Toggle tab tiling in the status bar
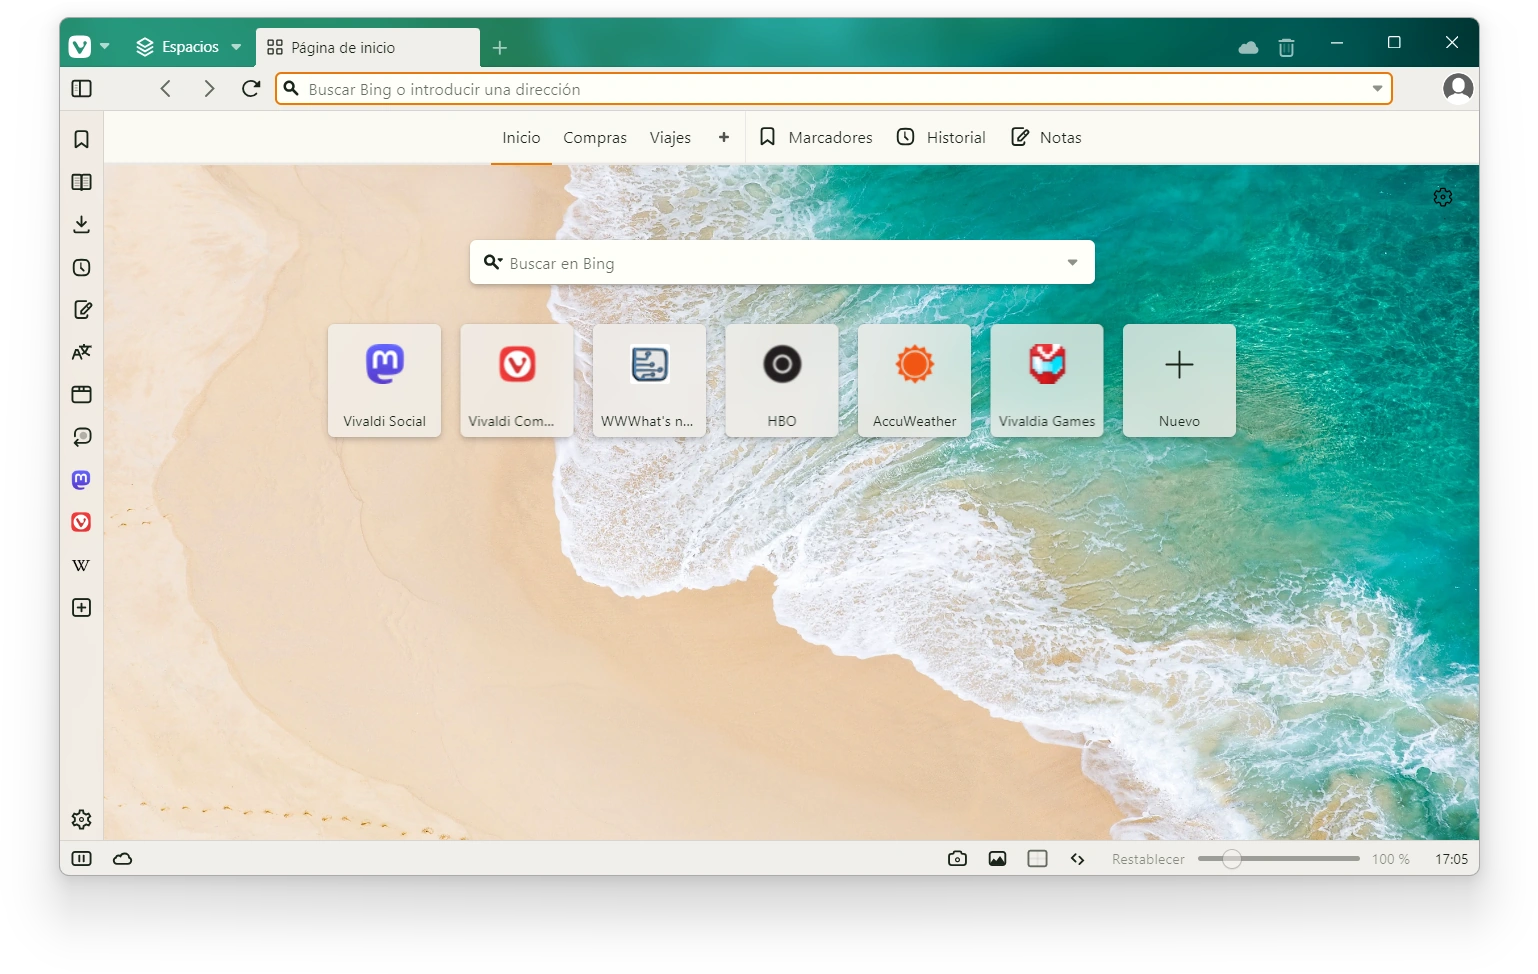The height and width of the screenshot is (974, 1538). point(1038,859)
